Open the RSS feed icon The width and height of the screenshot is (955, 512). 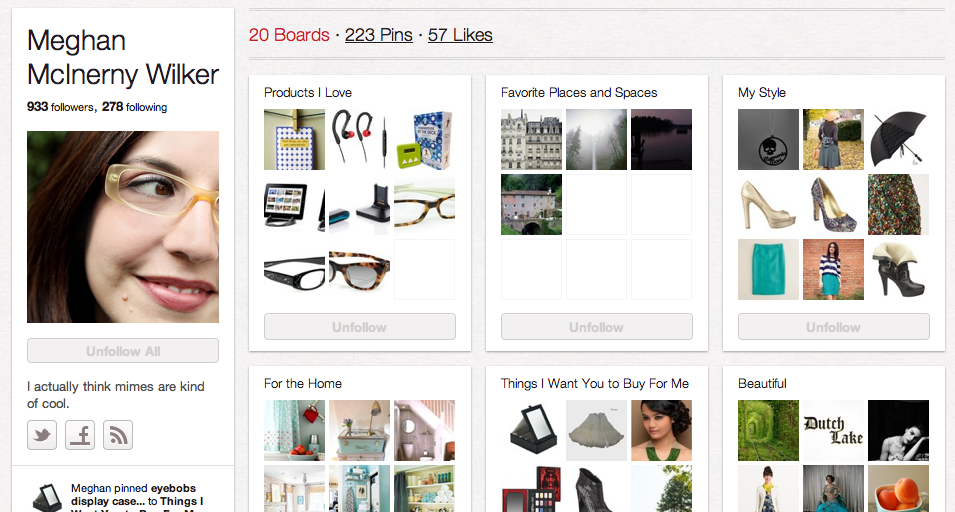point(118,435)
